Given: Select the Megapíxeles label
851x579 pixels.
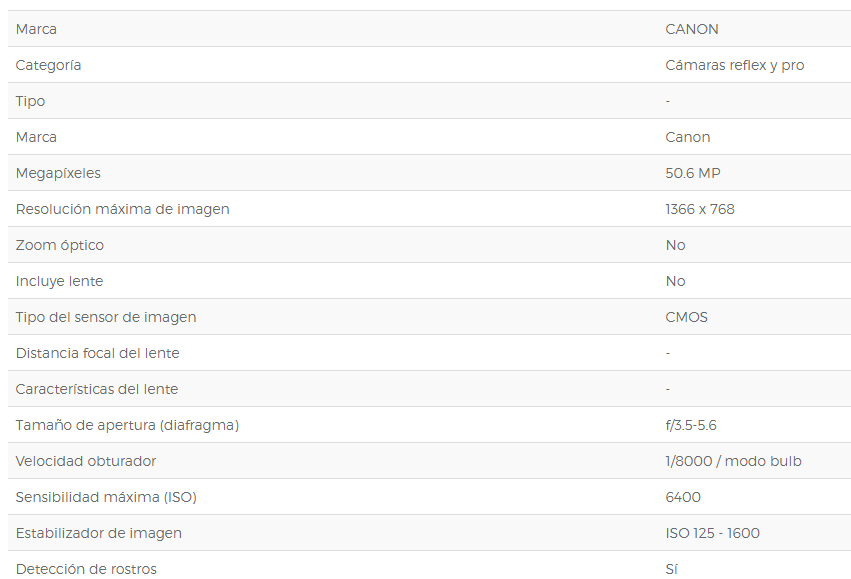Looking at the screenshot, I should click(x=58, y=174).
